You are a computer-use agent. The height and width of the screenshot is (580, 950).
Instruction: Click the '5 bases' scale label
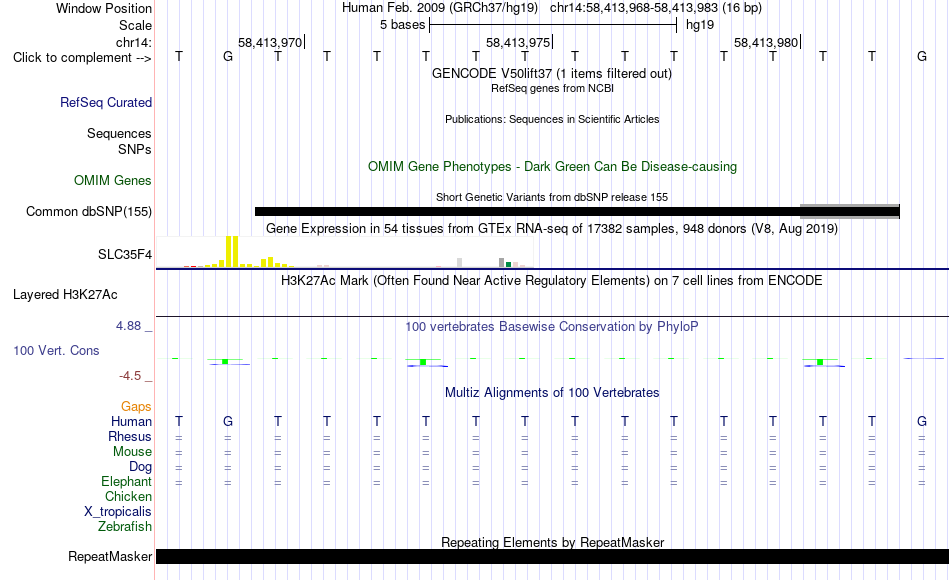pos(402,25)
